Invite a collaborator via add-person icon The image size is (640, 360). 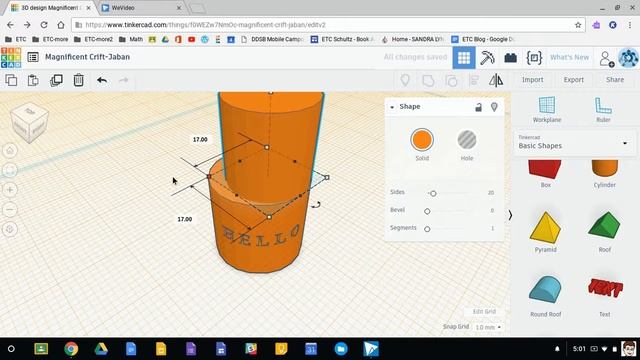pos(607,58)
